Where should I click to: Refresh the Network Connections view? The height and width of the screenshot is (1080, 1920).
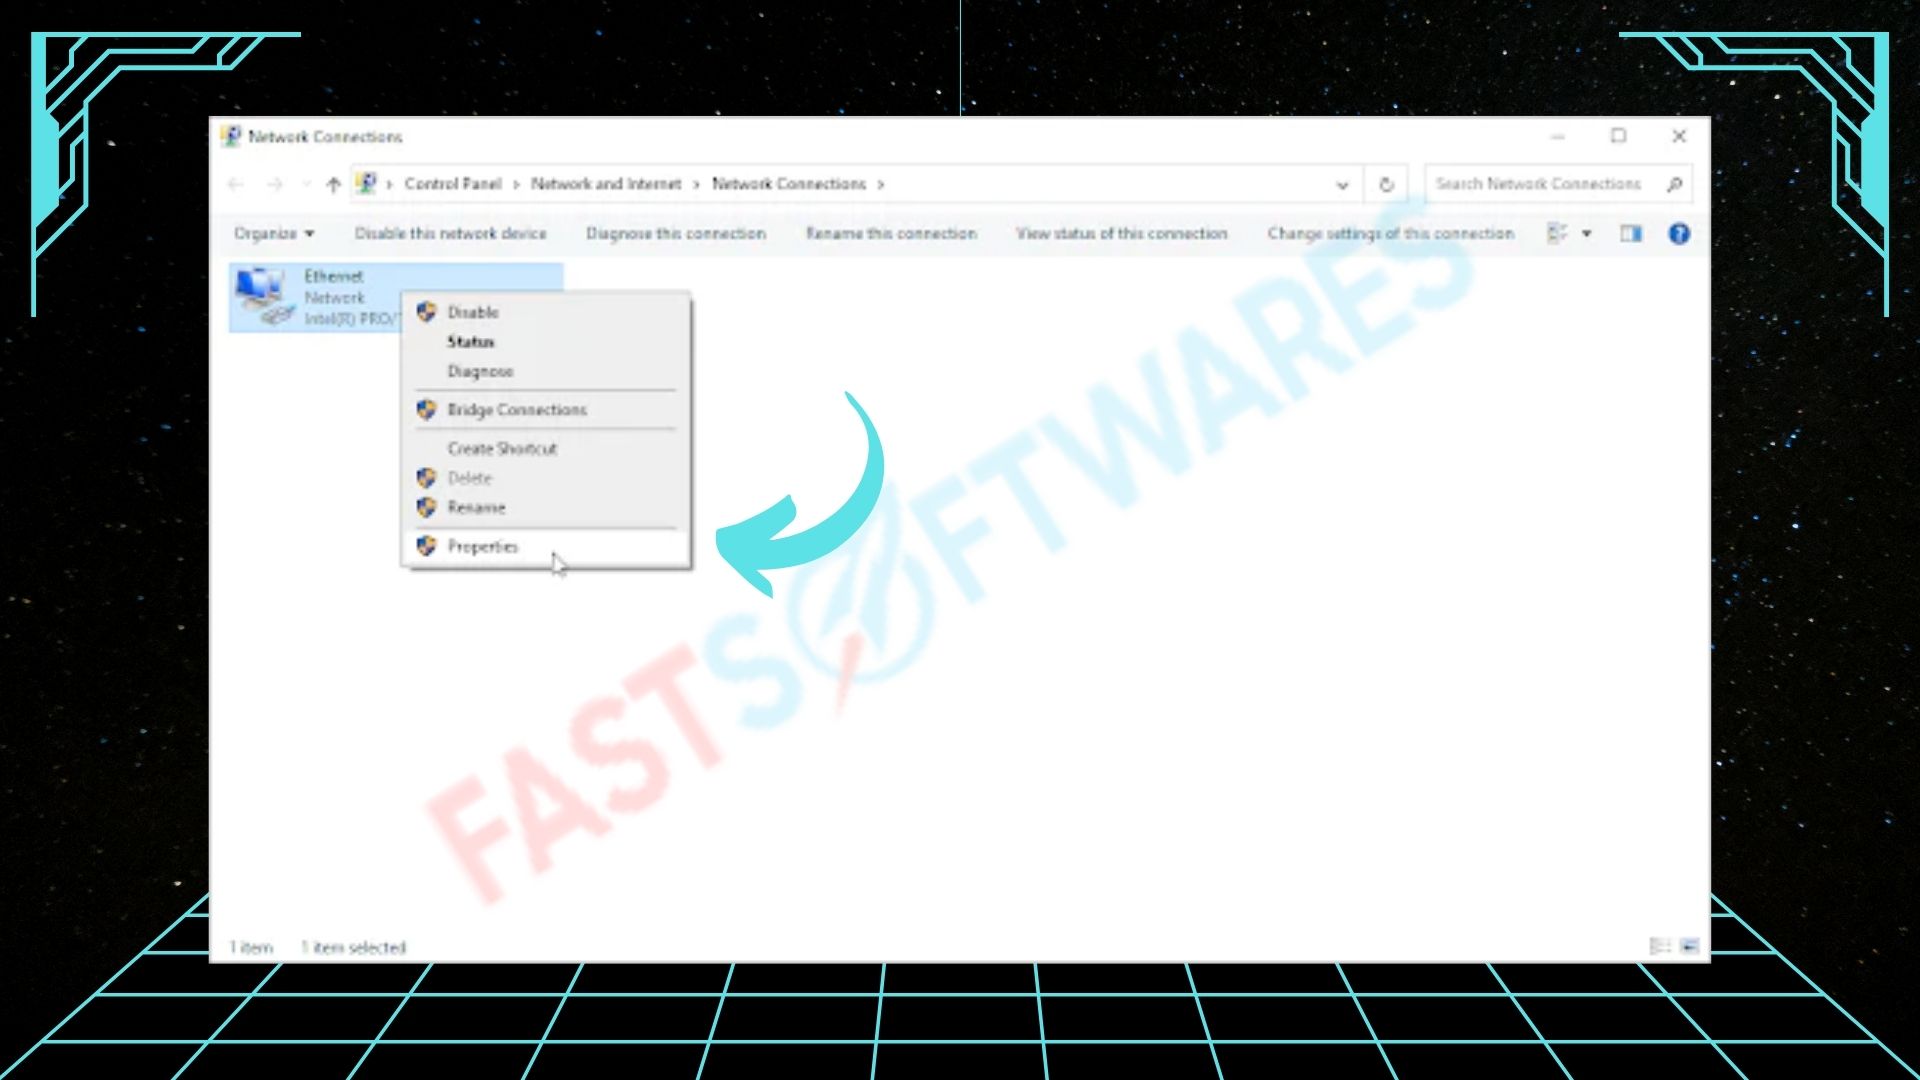click(1386, 184)
